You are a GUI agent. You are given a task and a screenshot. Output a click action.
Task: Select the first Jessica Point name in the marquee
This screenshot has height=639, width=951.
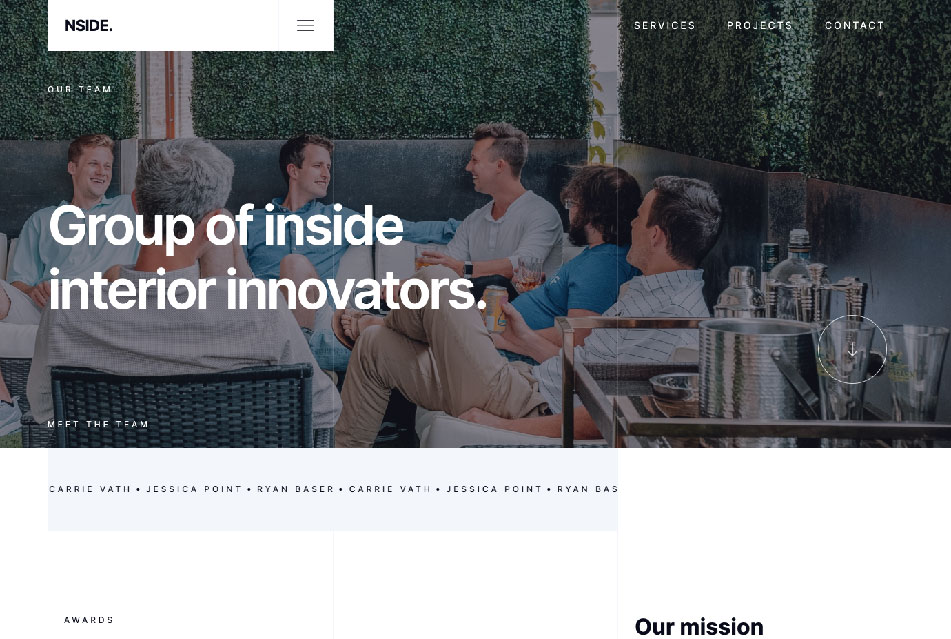click(194, 489)
